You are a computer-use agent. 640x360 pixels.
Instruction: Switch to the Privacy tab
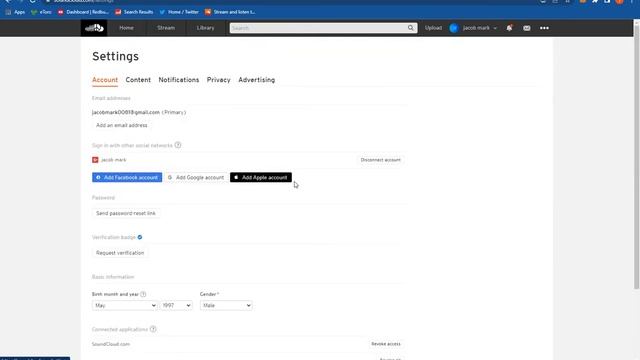tap(218, 80)
